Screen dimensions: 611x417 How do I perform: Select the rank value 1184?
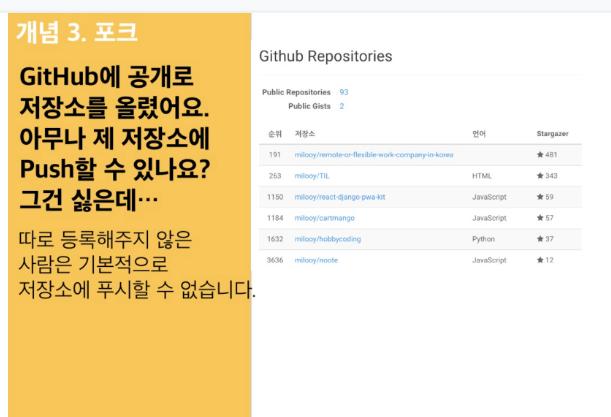pyautogui.click(x=275, y=218)
